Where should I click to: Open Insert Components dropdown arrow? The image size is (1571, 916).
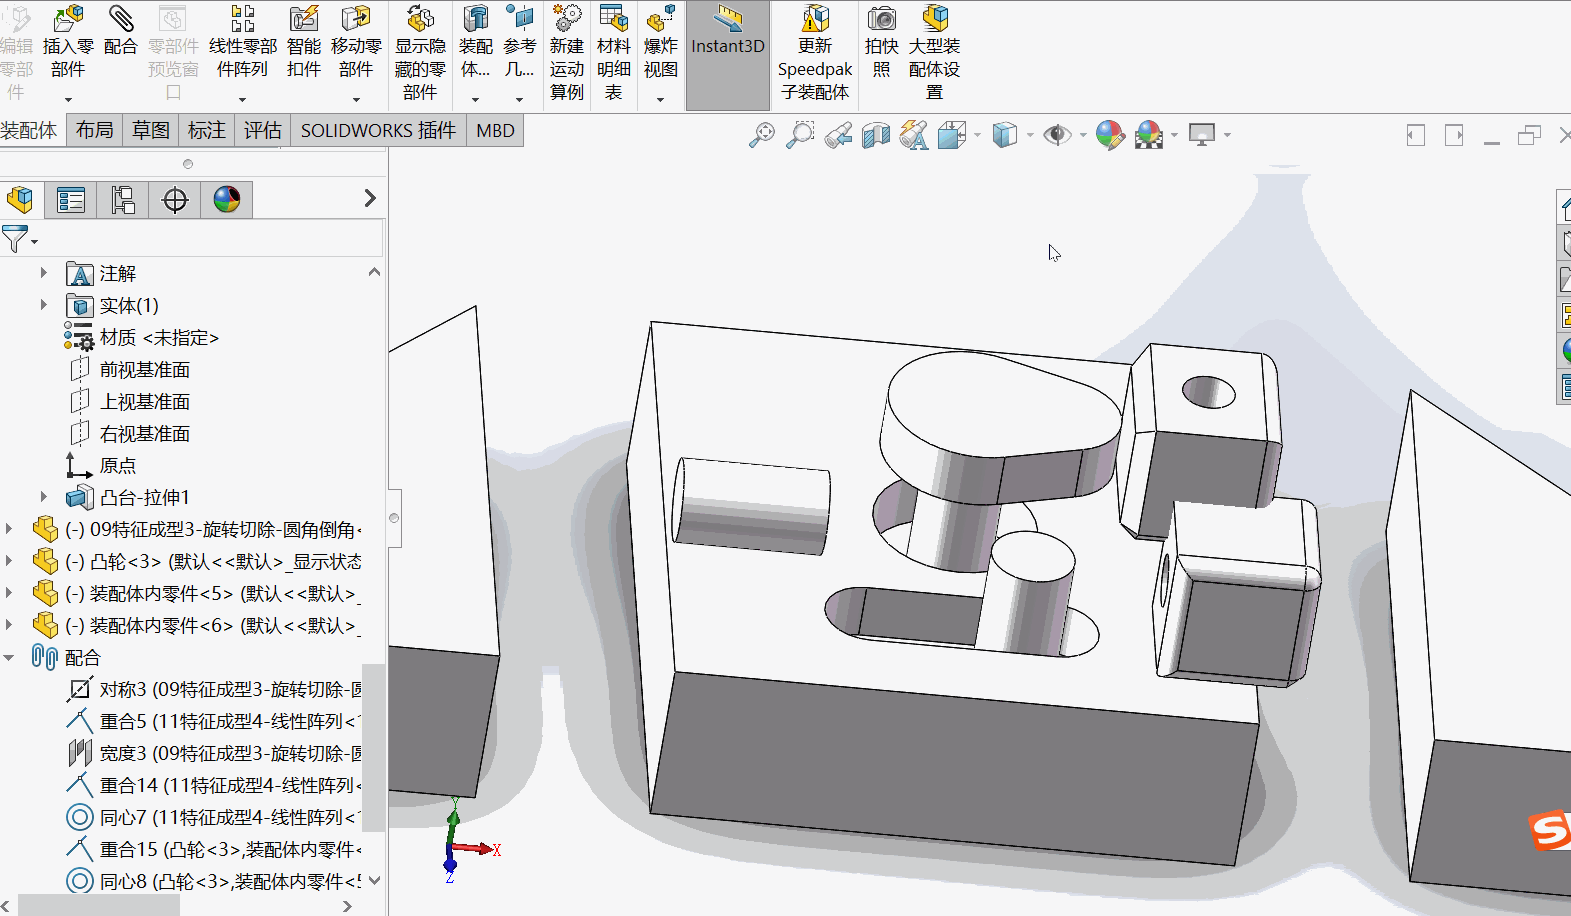click(x=68, y=99)
